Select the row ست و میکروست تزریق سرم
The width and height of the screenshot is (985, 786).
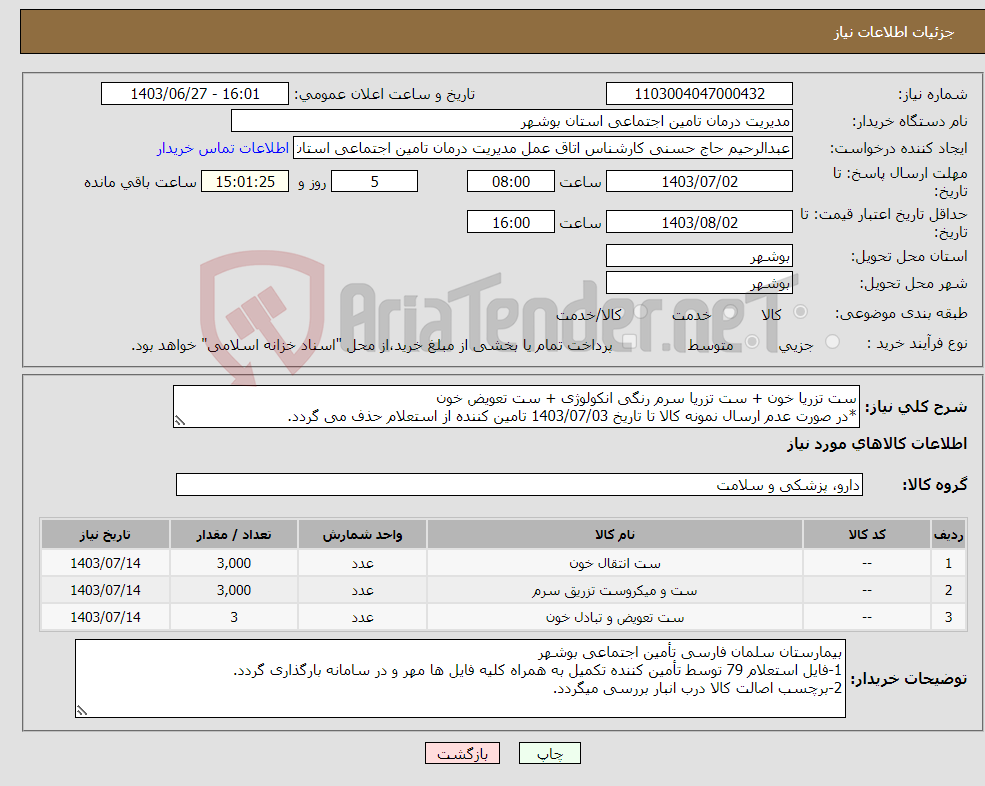click(503, 590)
